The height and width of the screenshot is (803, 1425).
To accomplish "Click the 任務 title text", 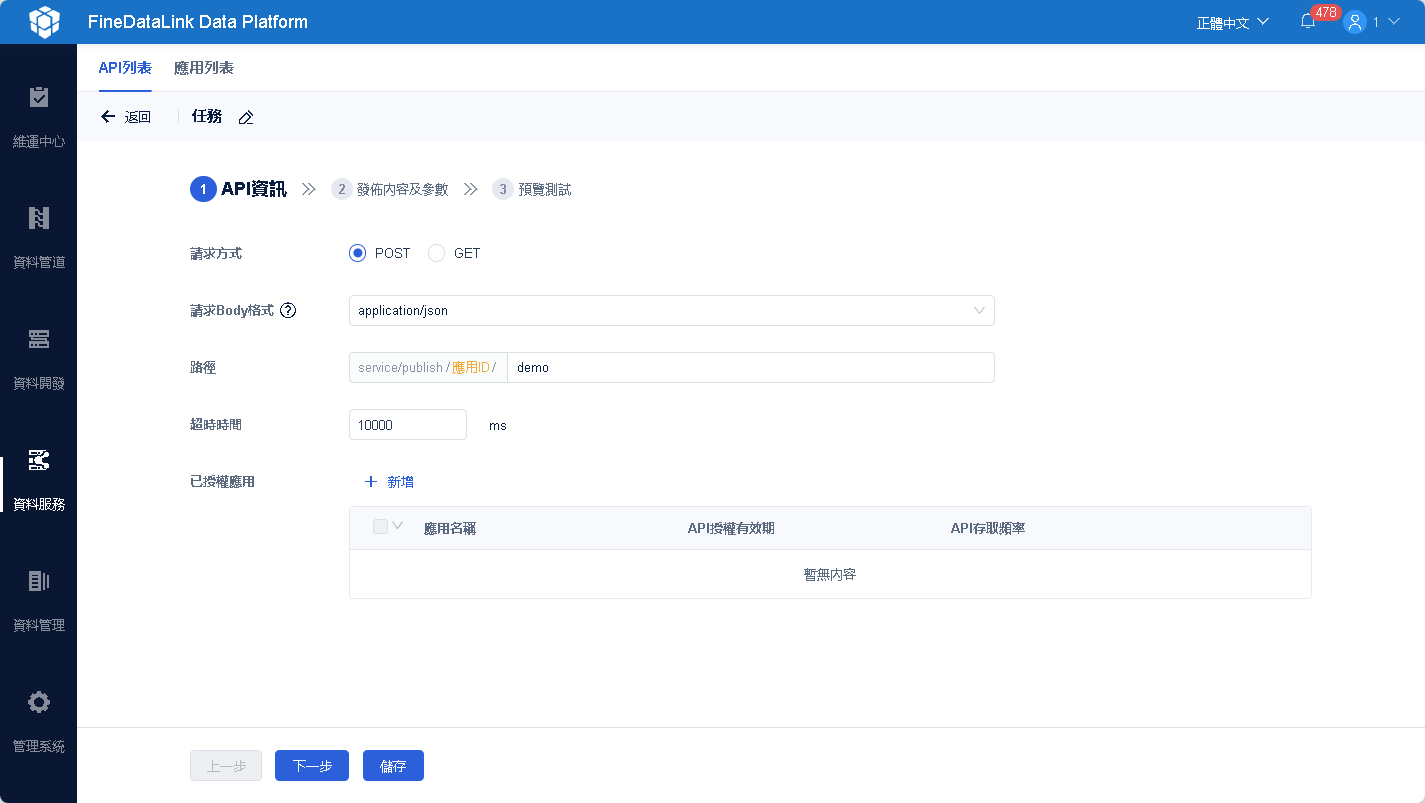I will click(207, 116).
